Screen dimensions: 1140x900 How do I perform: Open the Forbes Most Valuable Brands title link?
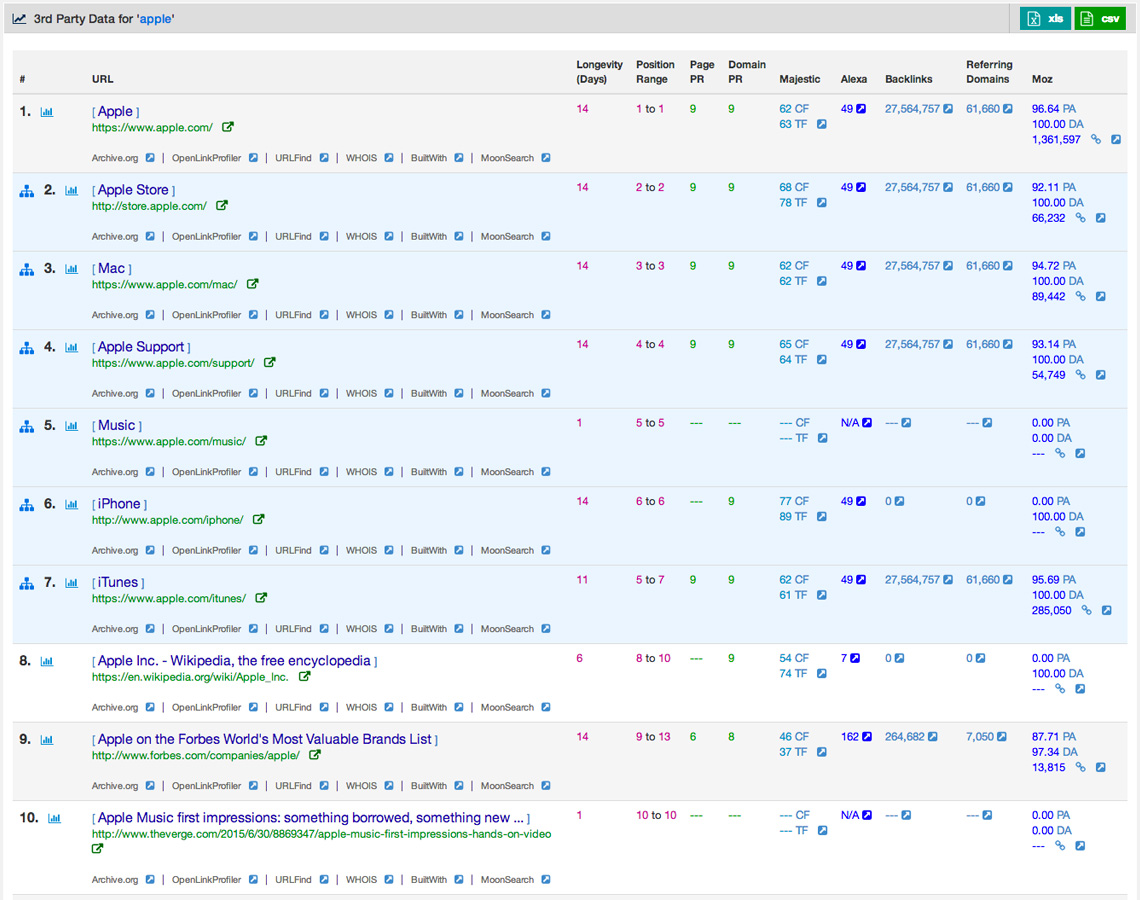coord(265,739)
